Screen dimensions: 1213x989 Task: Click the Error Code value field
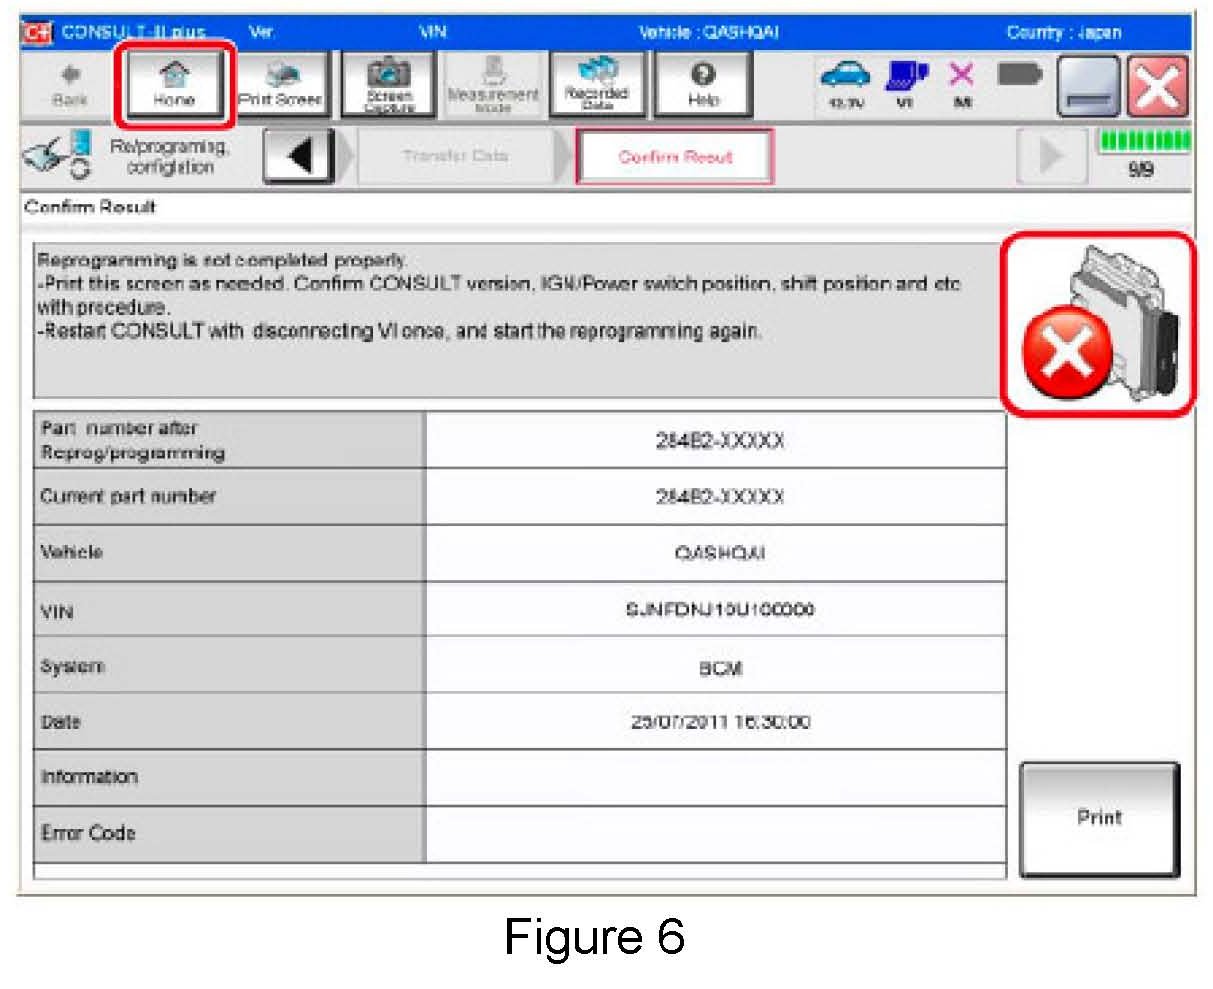click(x=715, y=834)
